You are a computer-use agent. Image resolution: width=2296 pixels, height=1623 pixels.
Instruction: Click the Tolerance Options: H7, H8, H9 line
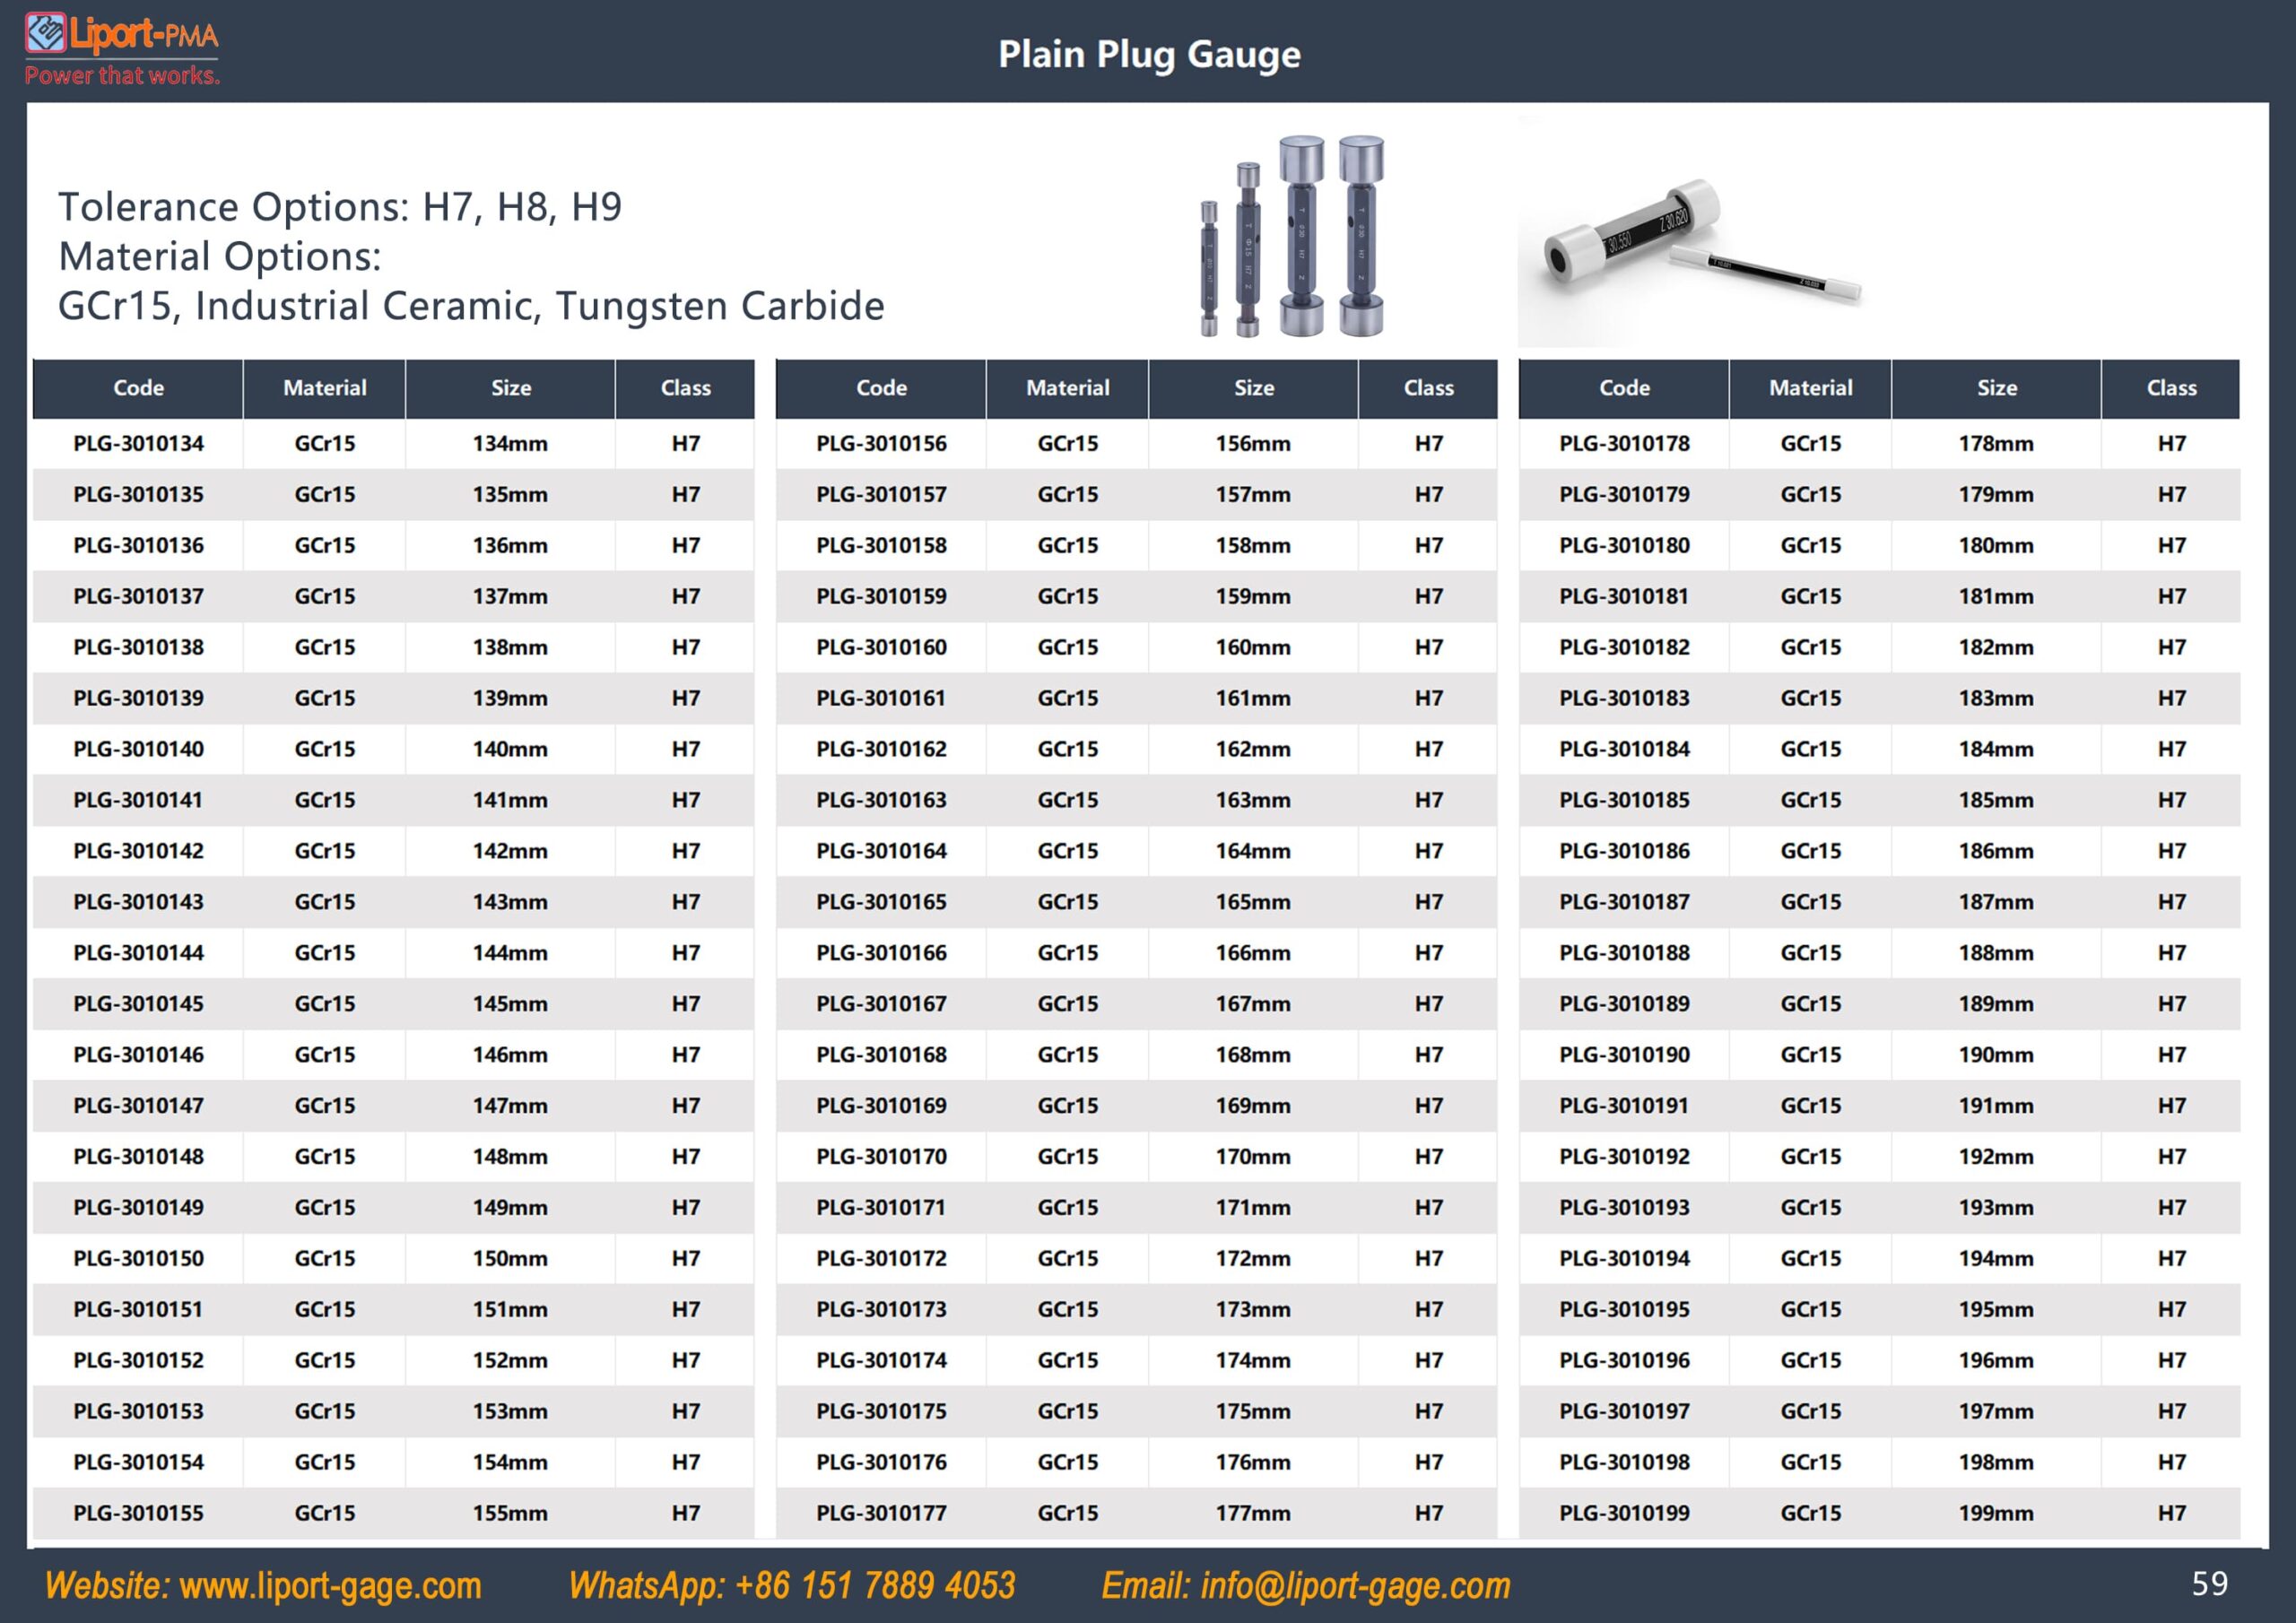[x=340, y=207]
